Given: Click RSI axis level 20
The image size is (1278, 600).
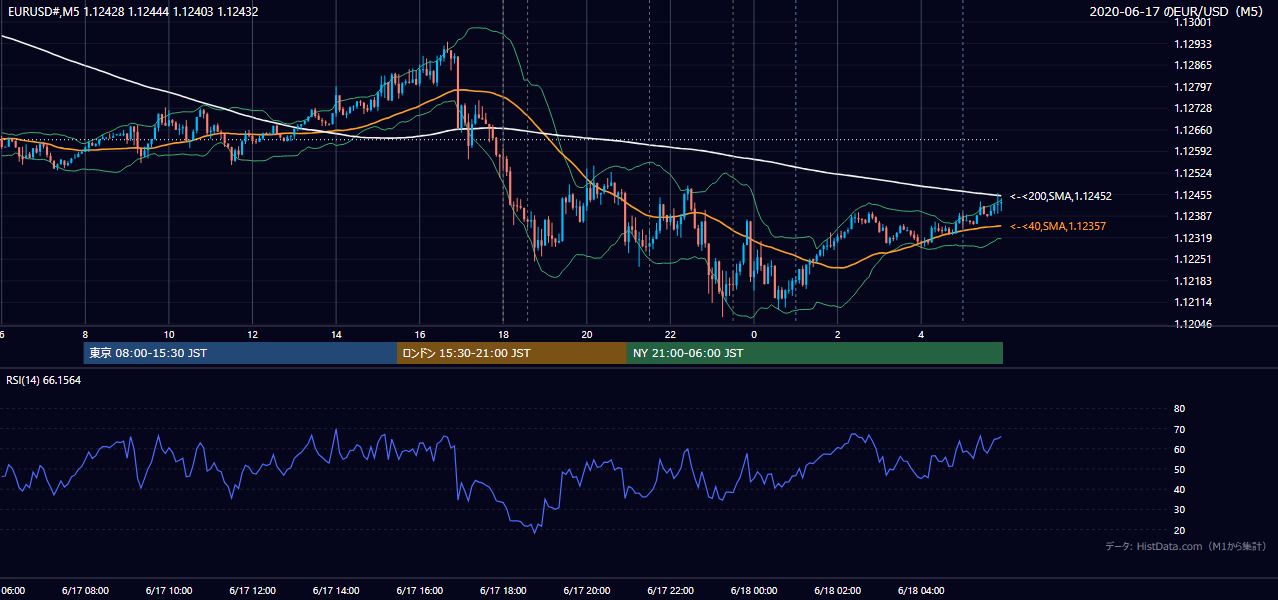Looking at the screenshot, I should 1179,530.
